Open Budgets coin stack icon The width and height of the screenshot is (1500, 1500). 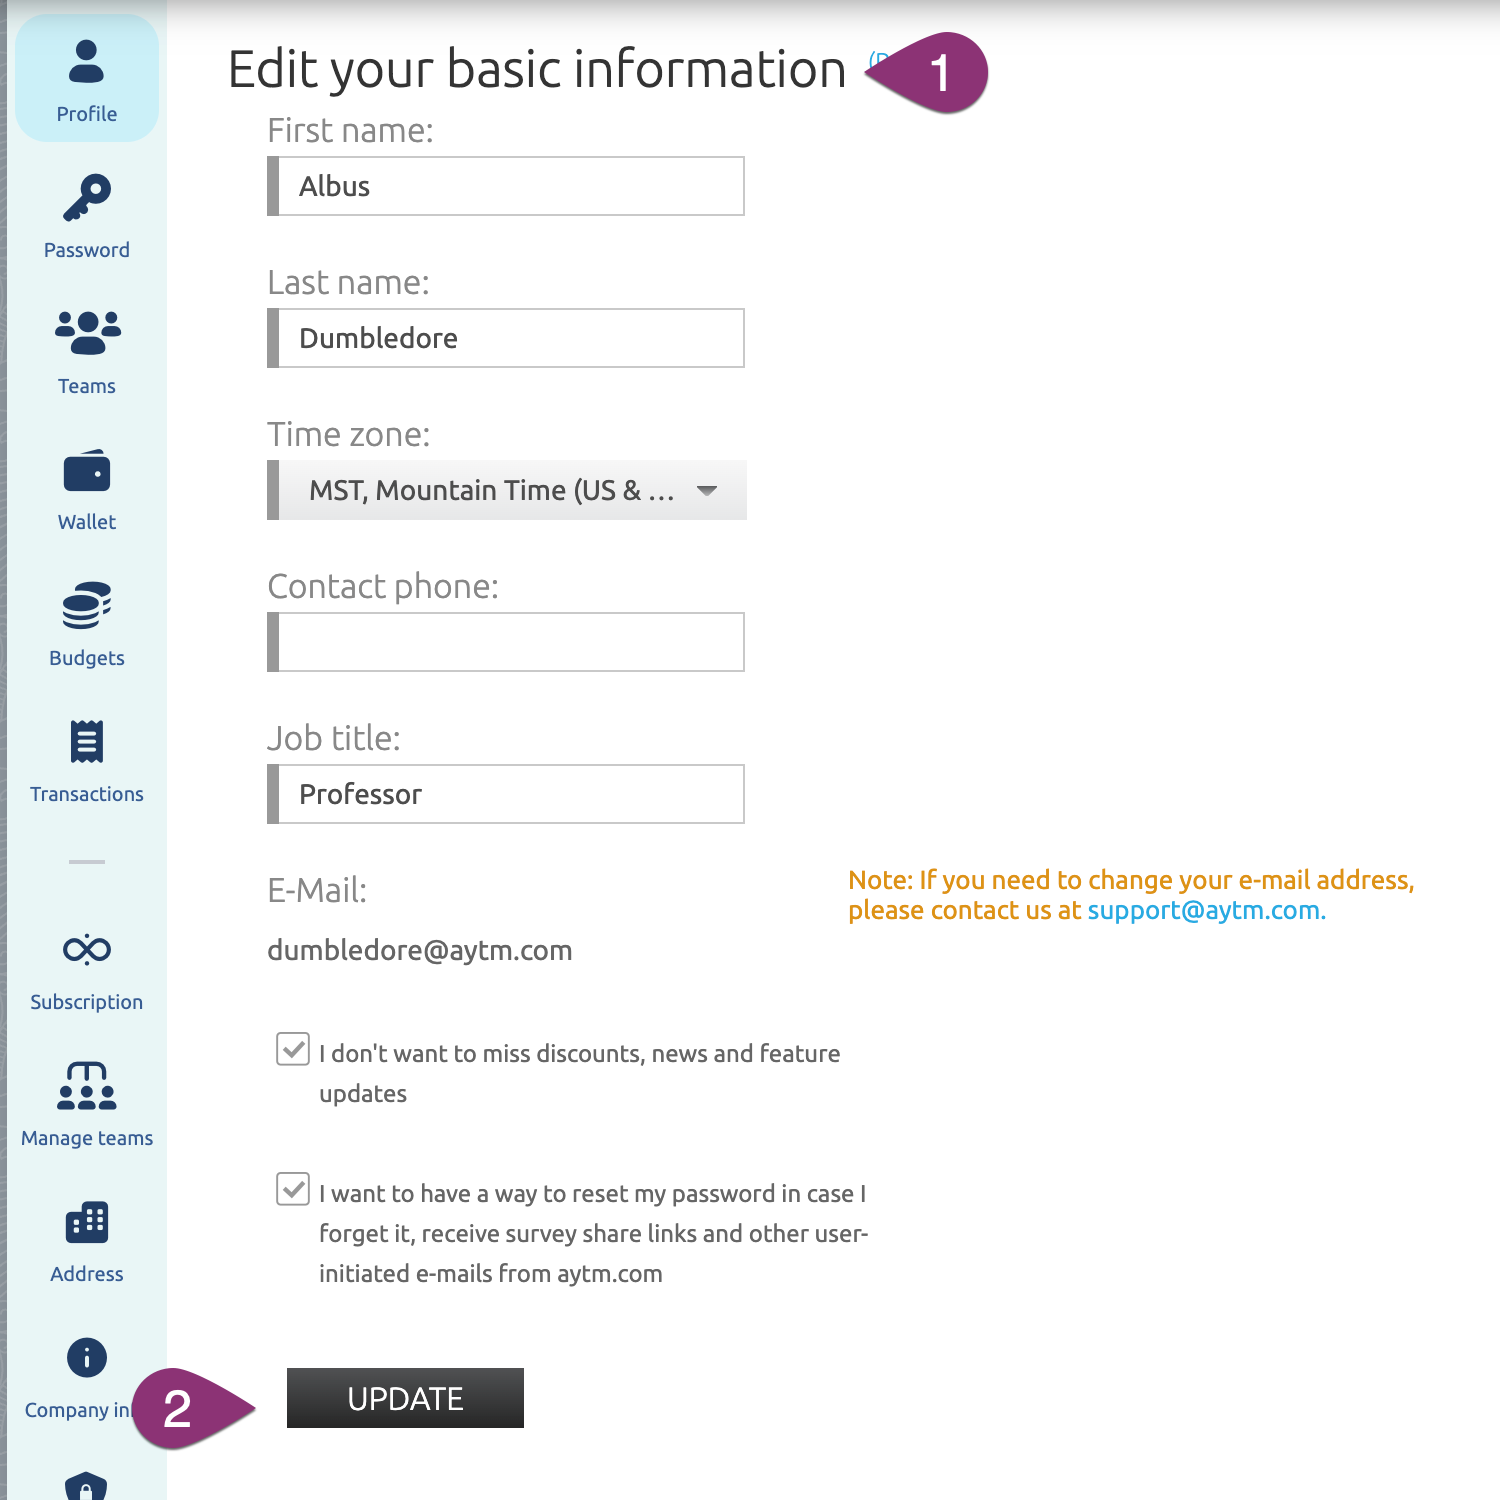tap(87, 606)
